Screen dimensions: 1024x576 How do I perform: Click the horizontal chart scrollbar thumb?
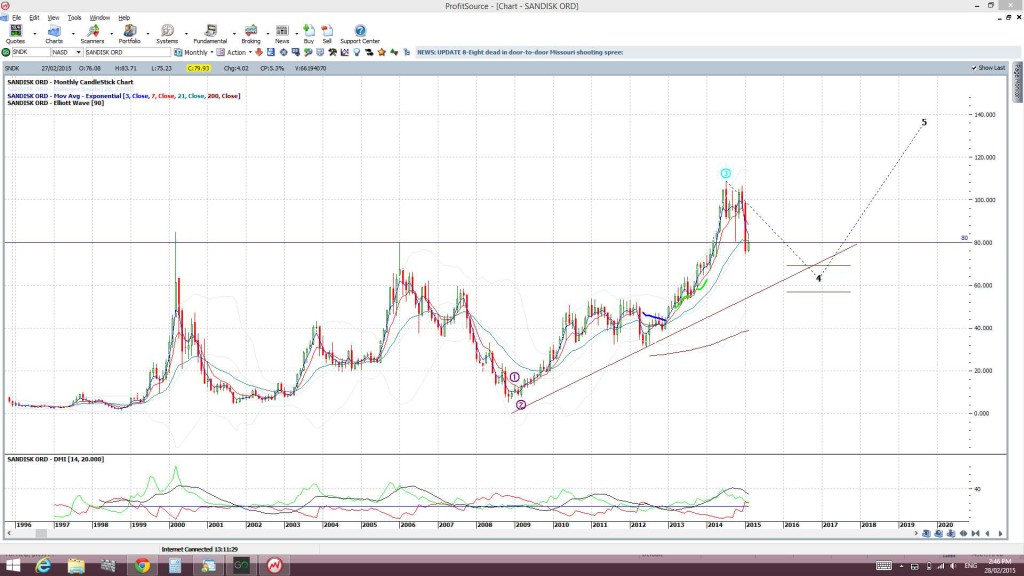[x=41, y=534]
